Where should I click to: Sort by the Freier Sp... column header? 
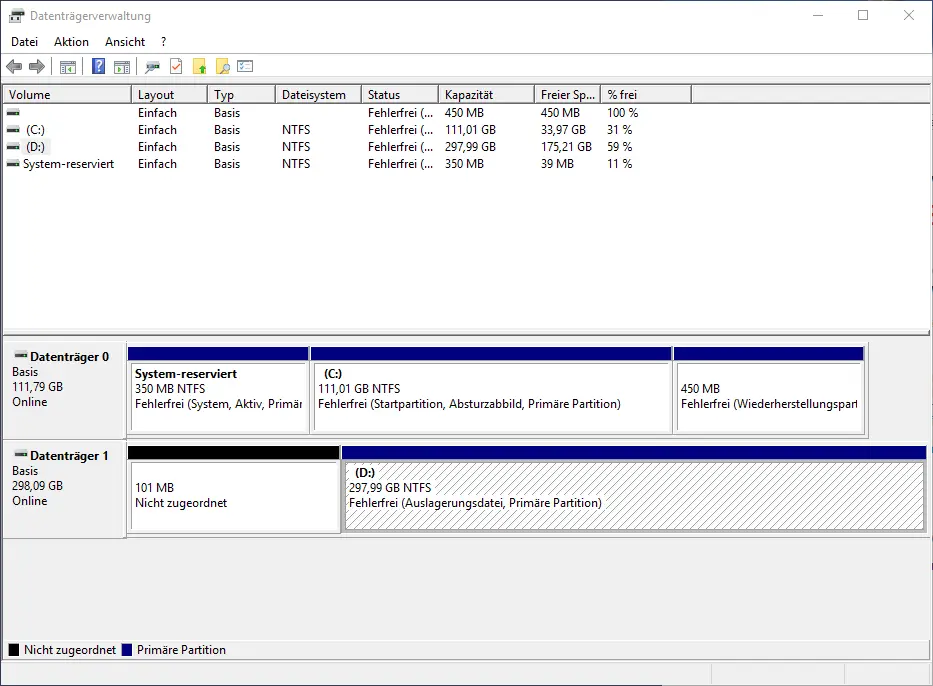568,95
